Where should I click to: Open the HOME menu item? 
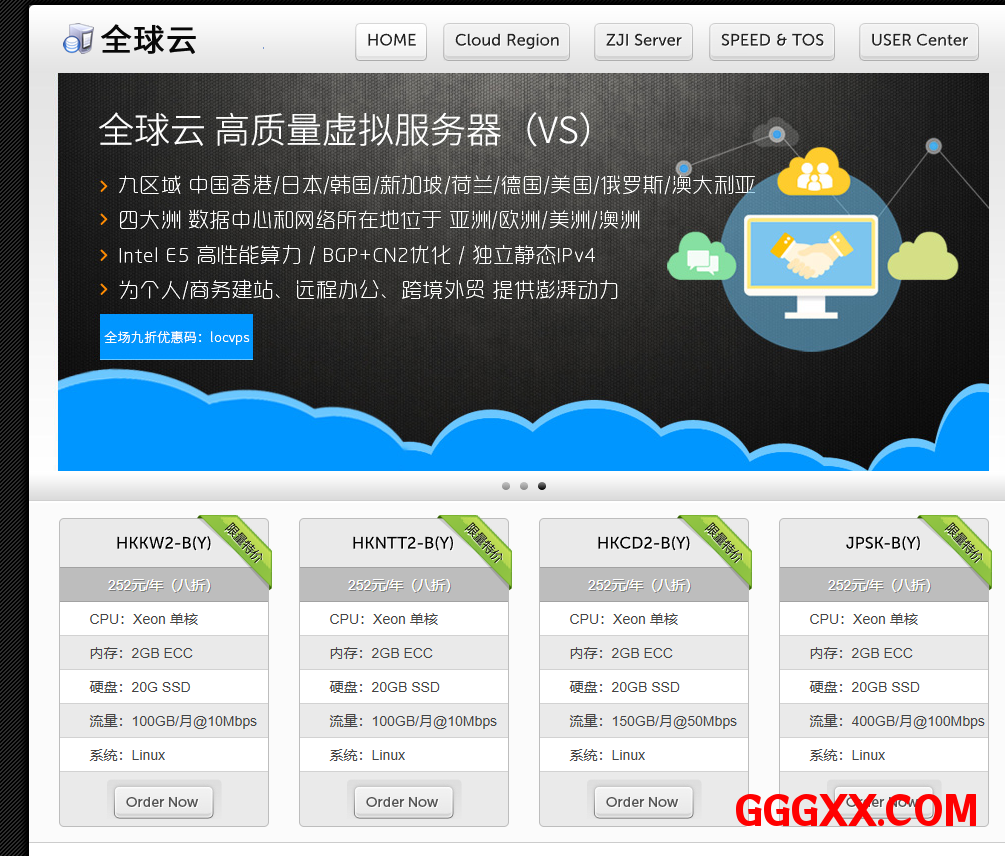click(x=391, y=41)
